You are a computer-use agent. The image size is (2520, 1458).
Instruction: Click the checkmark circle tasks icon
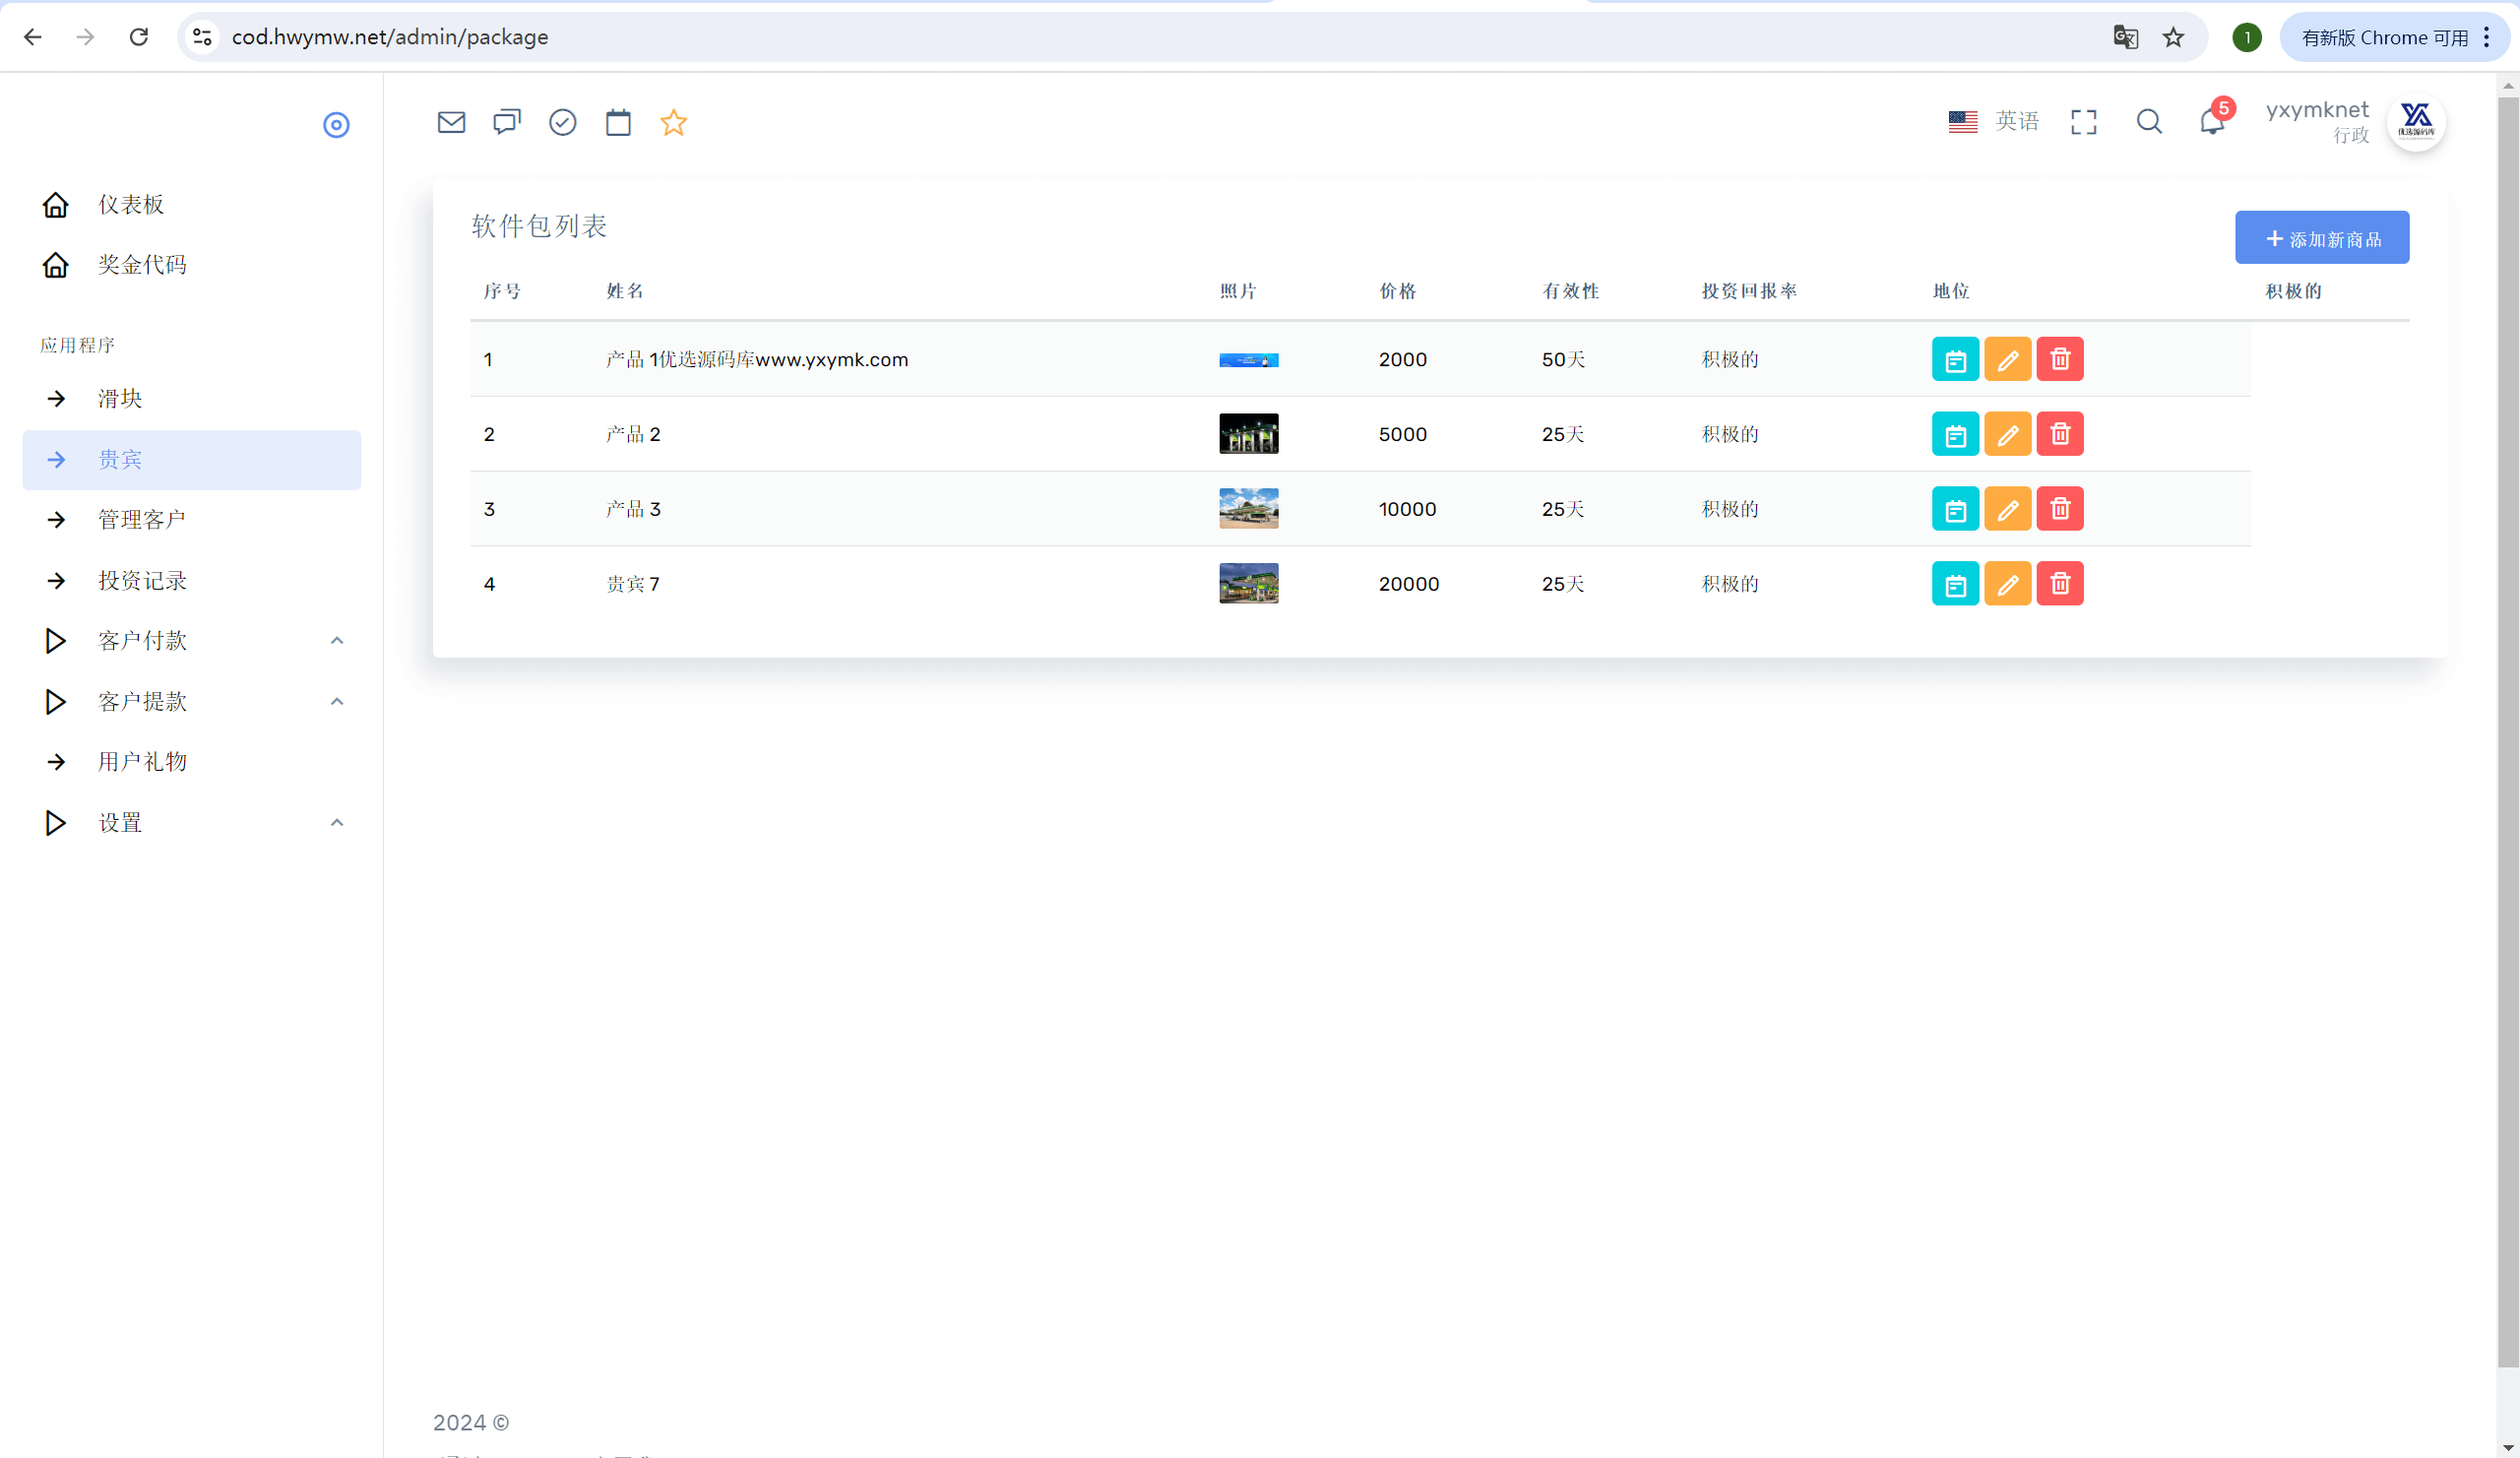563,122
